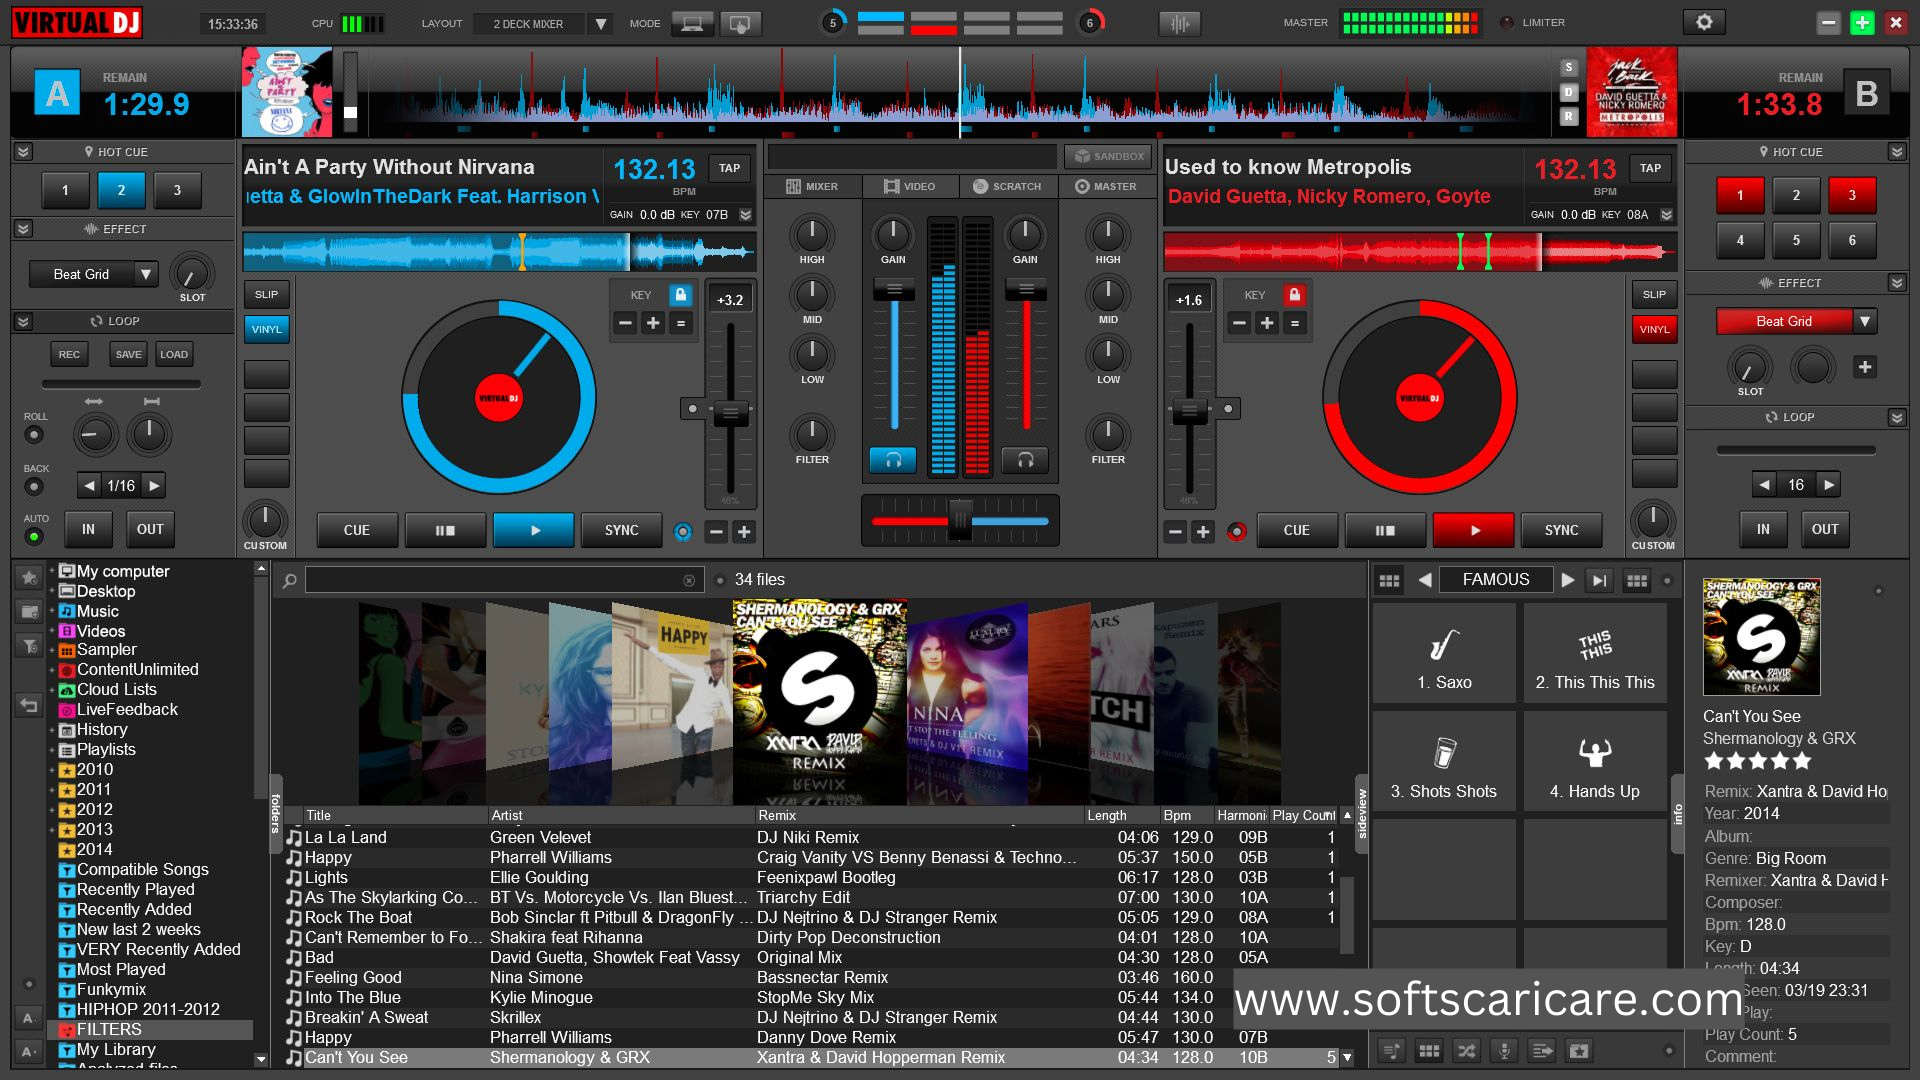Screen dimensions: 1920x1080
Task: Click deck A pitch fader handle
Action: point(731,412)
